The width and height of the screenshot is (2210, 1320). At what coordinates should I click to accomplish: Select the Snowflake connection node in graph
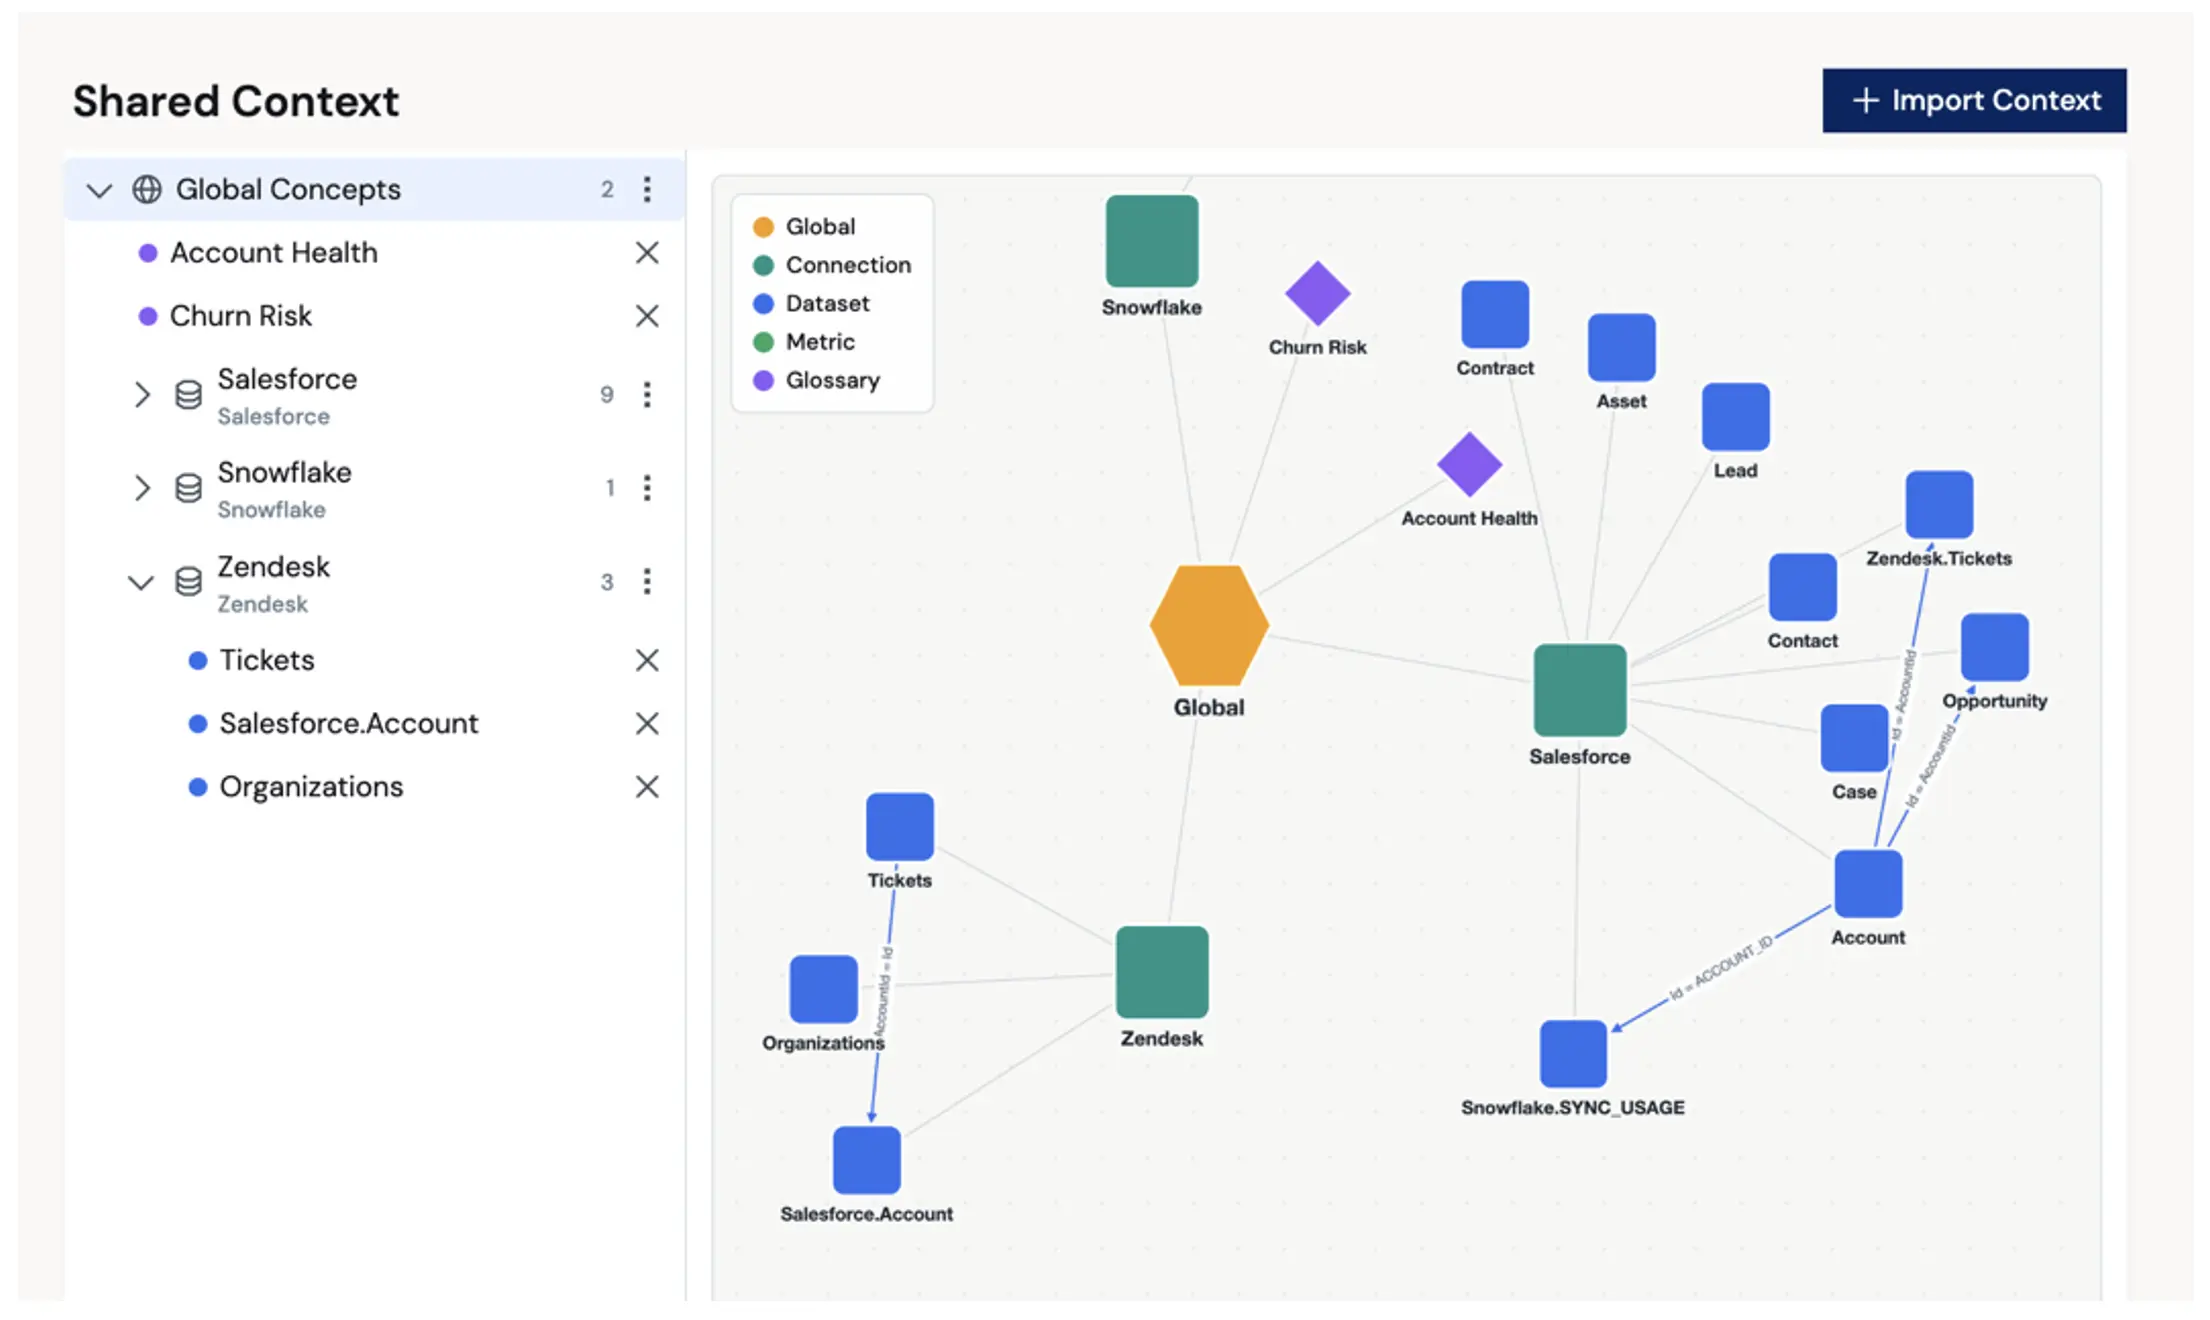pos(1152,241)
